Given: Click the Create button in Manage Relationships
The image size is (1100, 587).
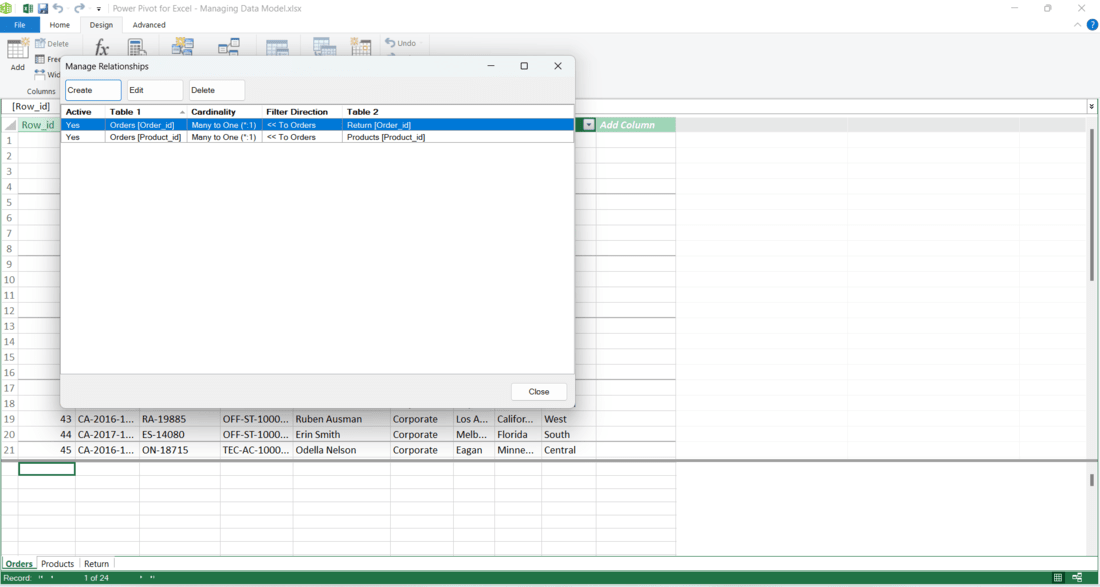Looking at the screenshot, I should (93, 90).
